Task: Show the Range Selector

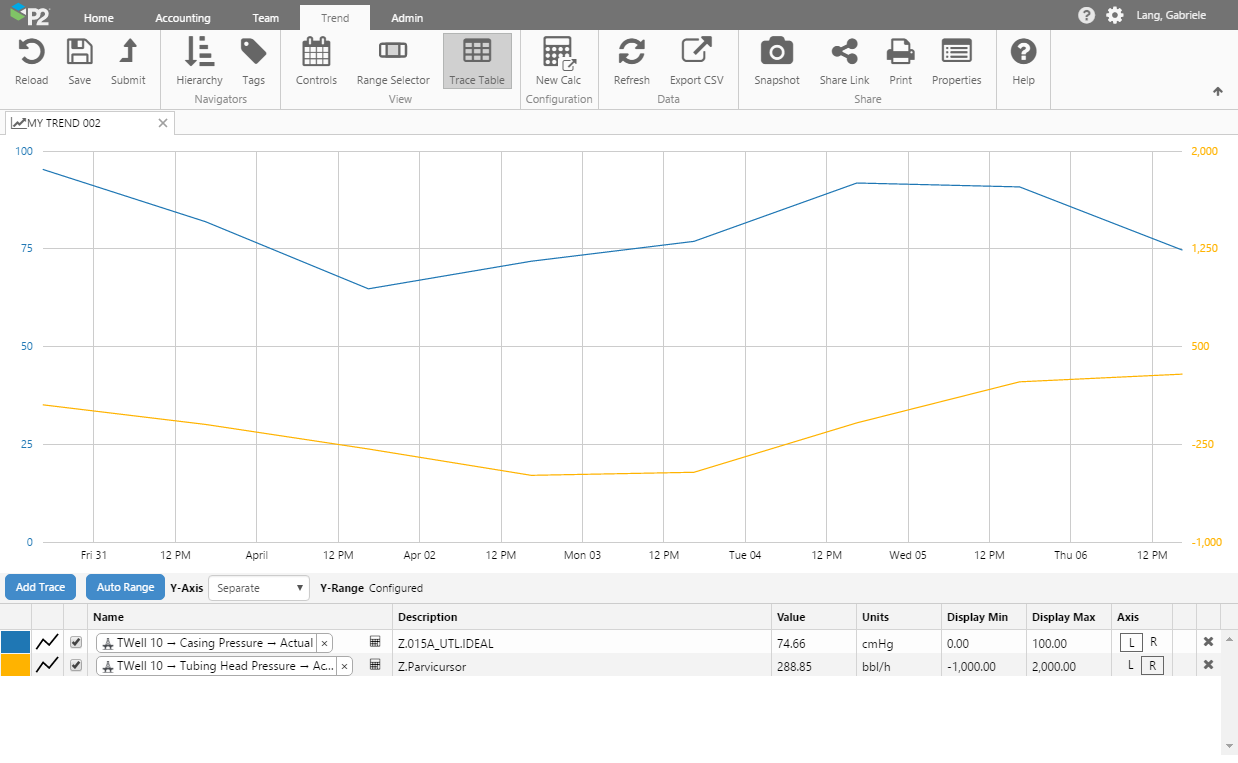Action: (393, 53)
